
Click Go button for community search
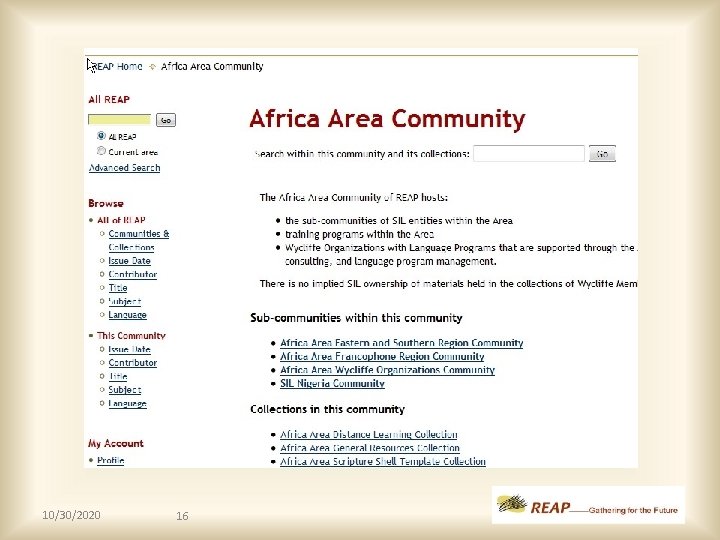click(602, 154)
